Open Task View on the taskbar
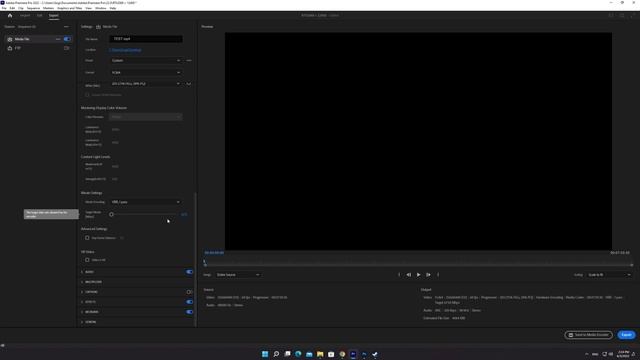The image size is (640, 360). coord(287,354)
